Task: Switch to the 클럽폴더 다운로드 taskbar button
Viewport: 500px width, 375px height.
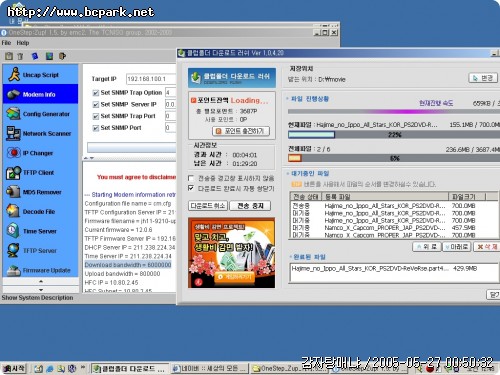Action: 130,369
